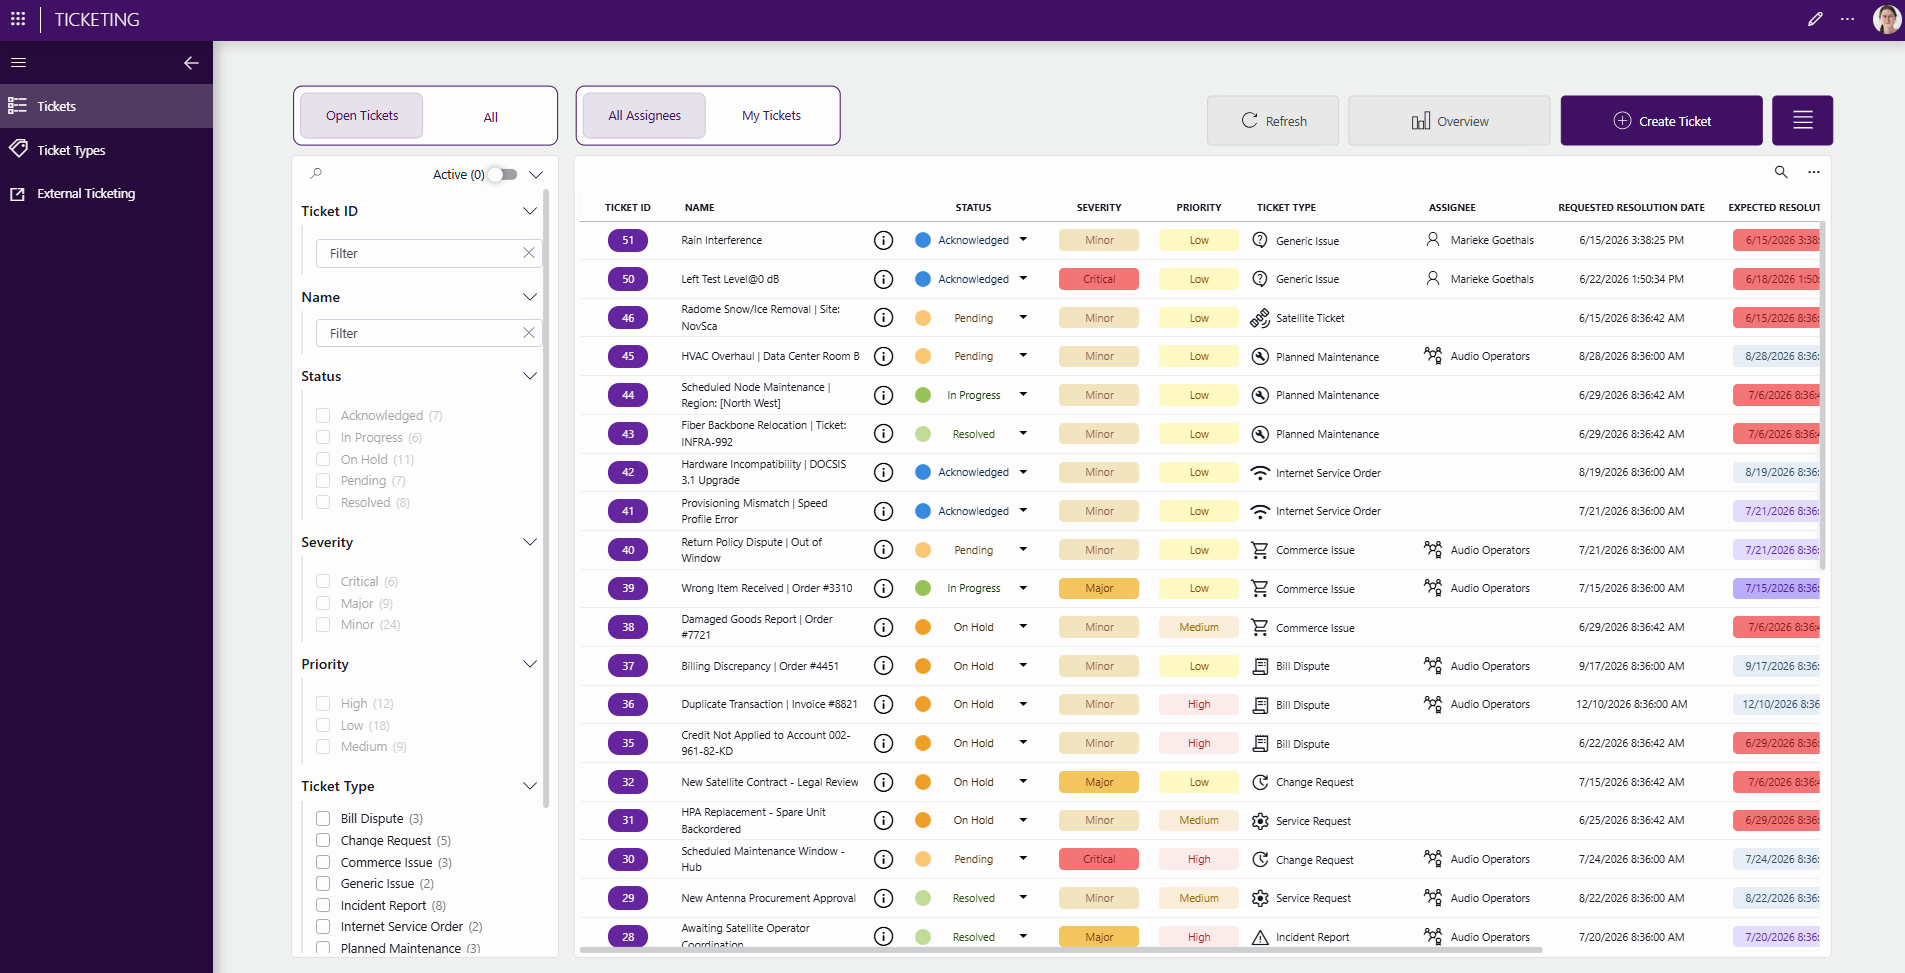The width and height of the screenshot is (1905, 973).
Task: Show info for Wrong Item Received ticket
Action: click(x=883, y=588)
